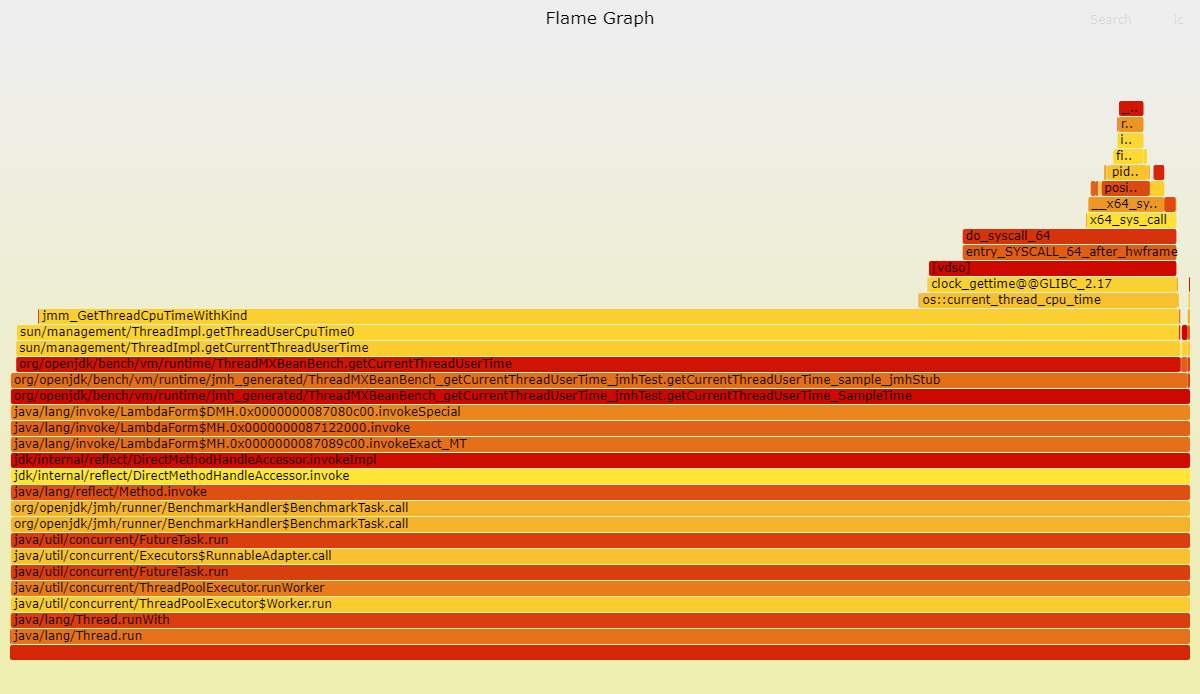Toggle icicle view with the 'ic' control
The width and height of the screenshot is (1200, 694).
click(1178, 19)
